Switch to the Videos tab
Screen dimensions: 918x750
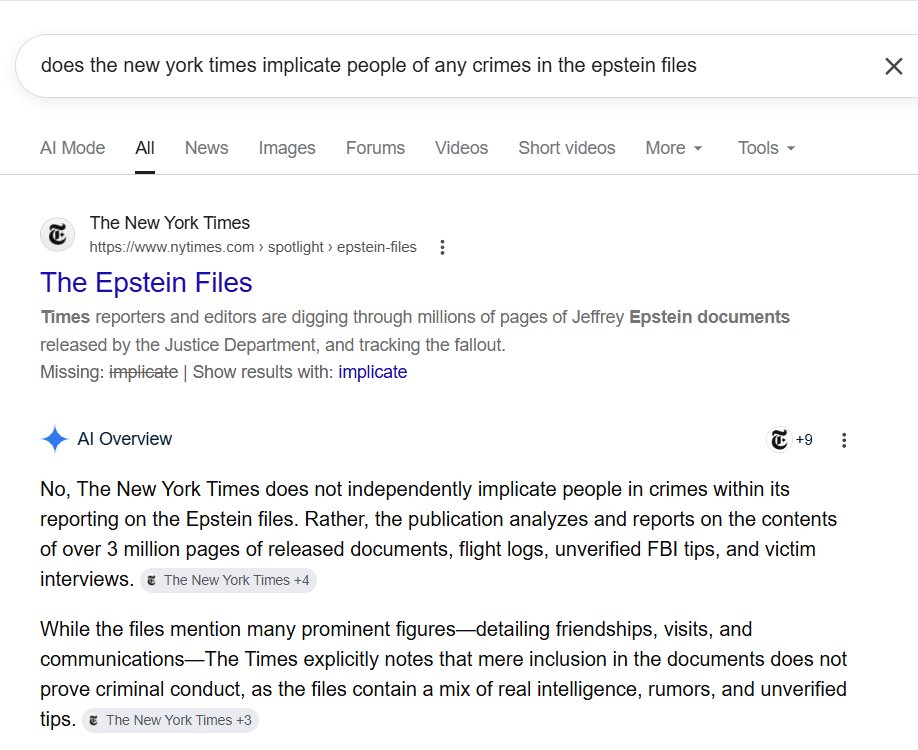[x=461, y=148]
